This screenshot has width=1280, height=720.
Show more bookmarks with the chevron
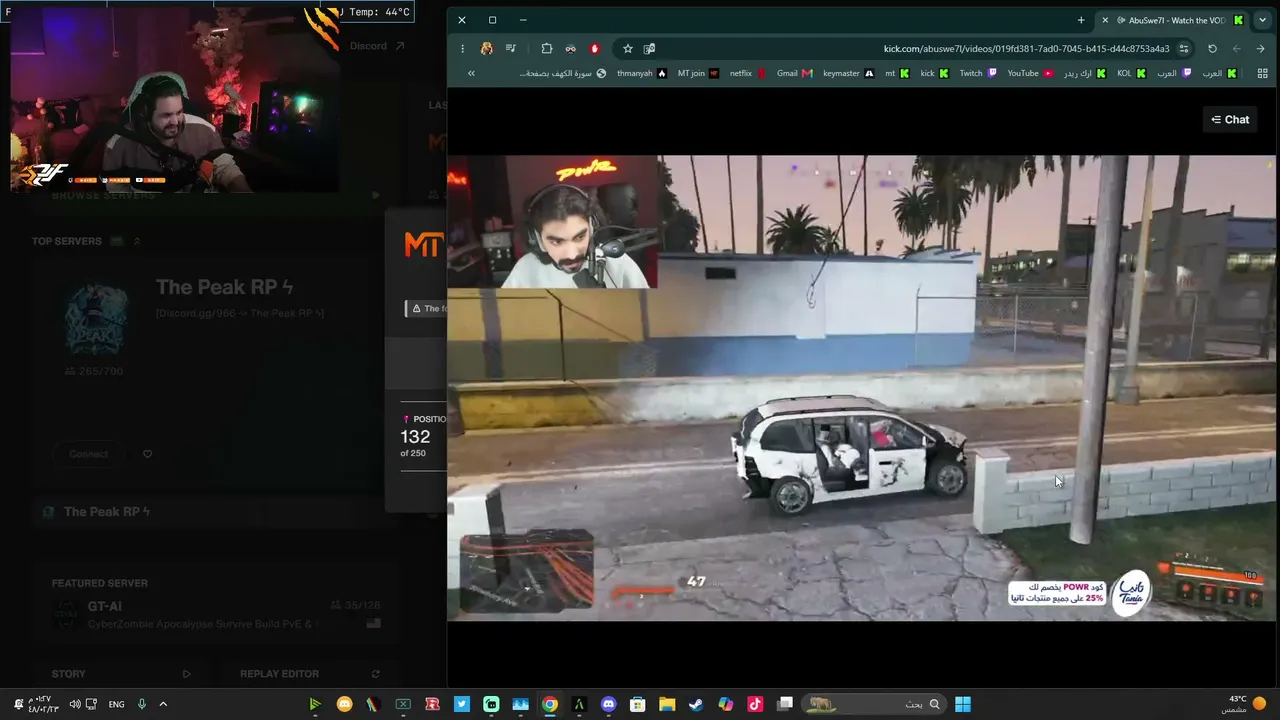(x=471, y=73)
